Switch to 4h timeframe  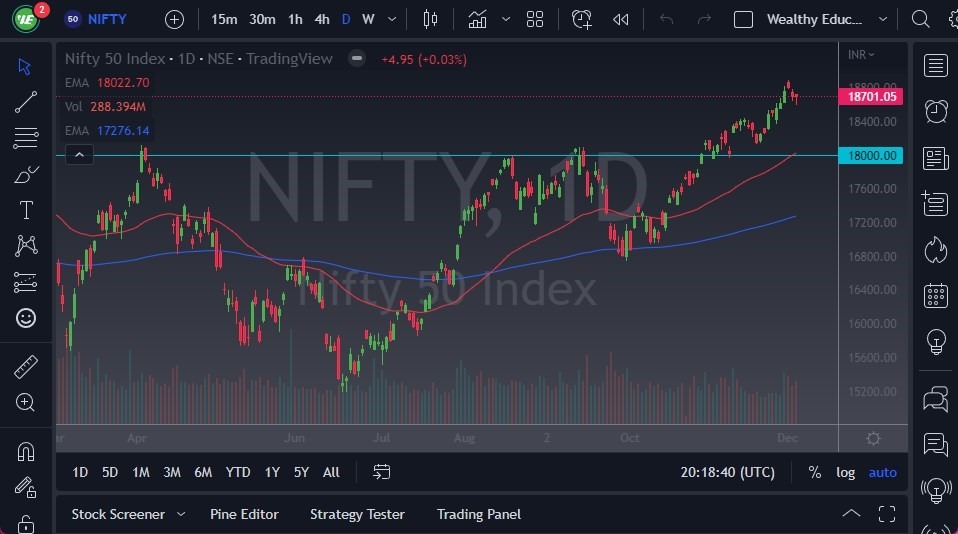[322, 20]
